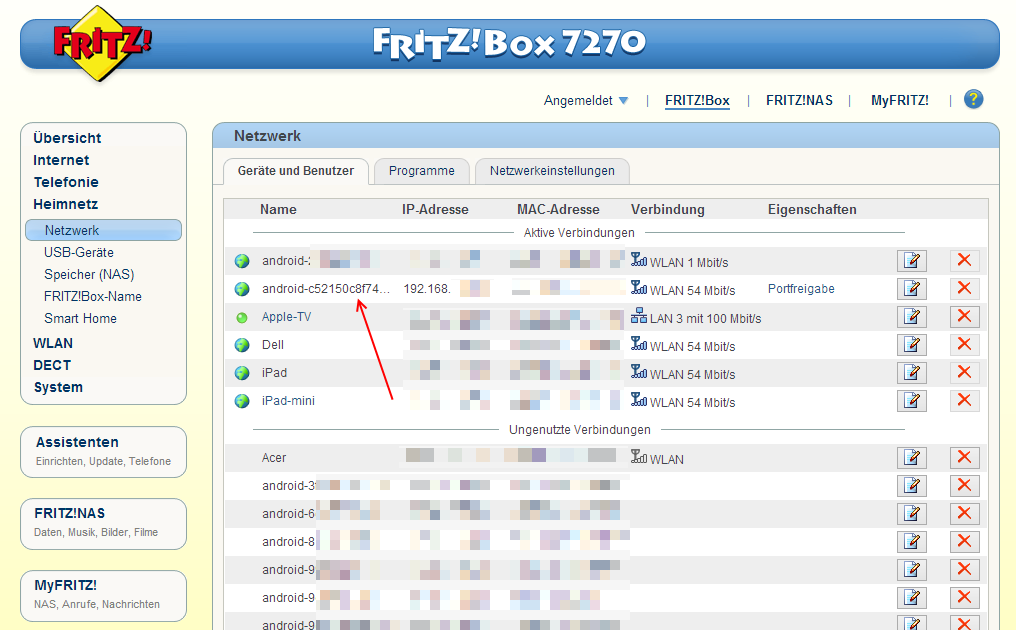
Task: Edit the device with WLAN 1 Mbit/s
Action: (x=912, y=261)
